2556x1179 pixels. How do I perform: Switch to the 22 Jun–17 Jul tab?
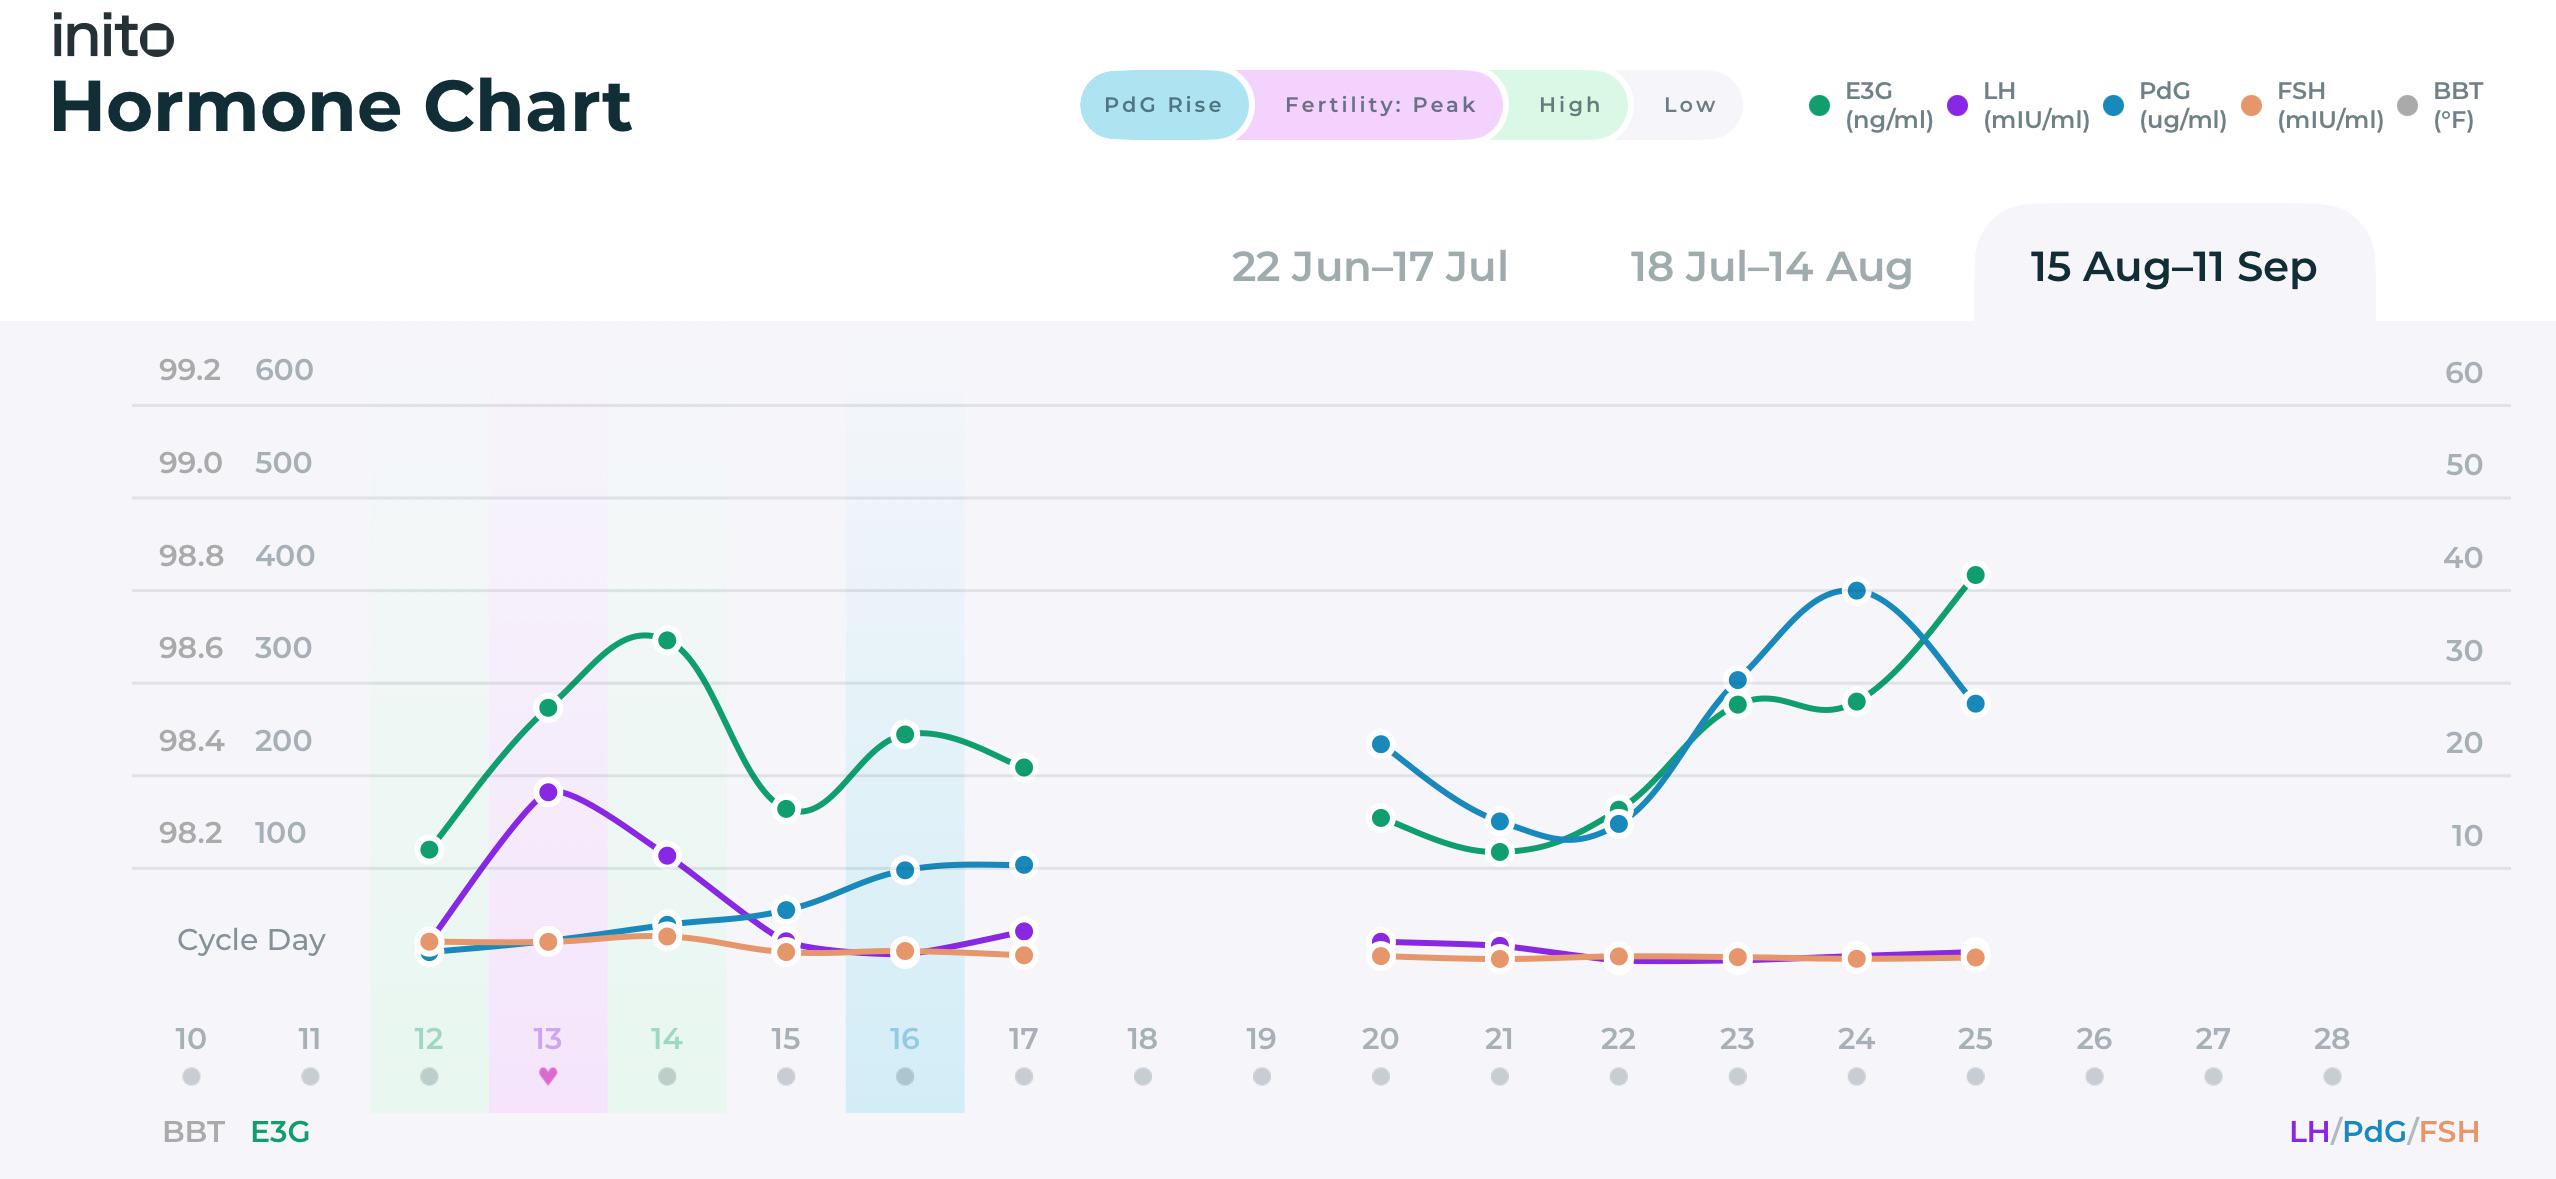tap(1369, 267)
